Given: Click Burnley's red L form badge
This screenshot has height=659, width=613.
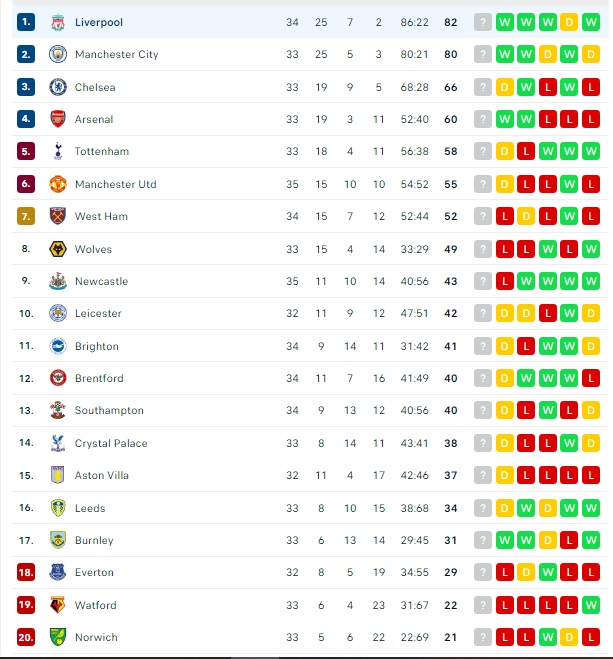Looking at the screenshot, I should pyautogui.click(x=569, y=540).
